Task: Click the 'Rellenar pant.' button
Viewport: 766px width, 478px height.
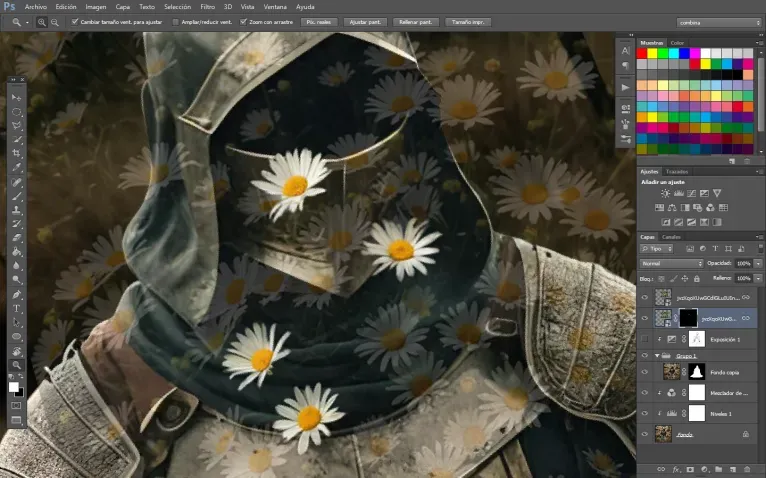Action: pyautogui.click(x=416, y=22)
